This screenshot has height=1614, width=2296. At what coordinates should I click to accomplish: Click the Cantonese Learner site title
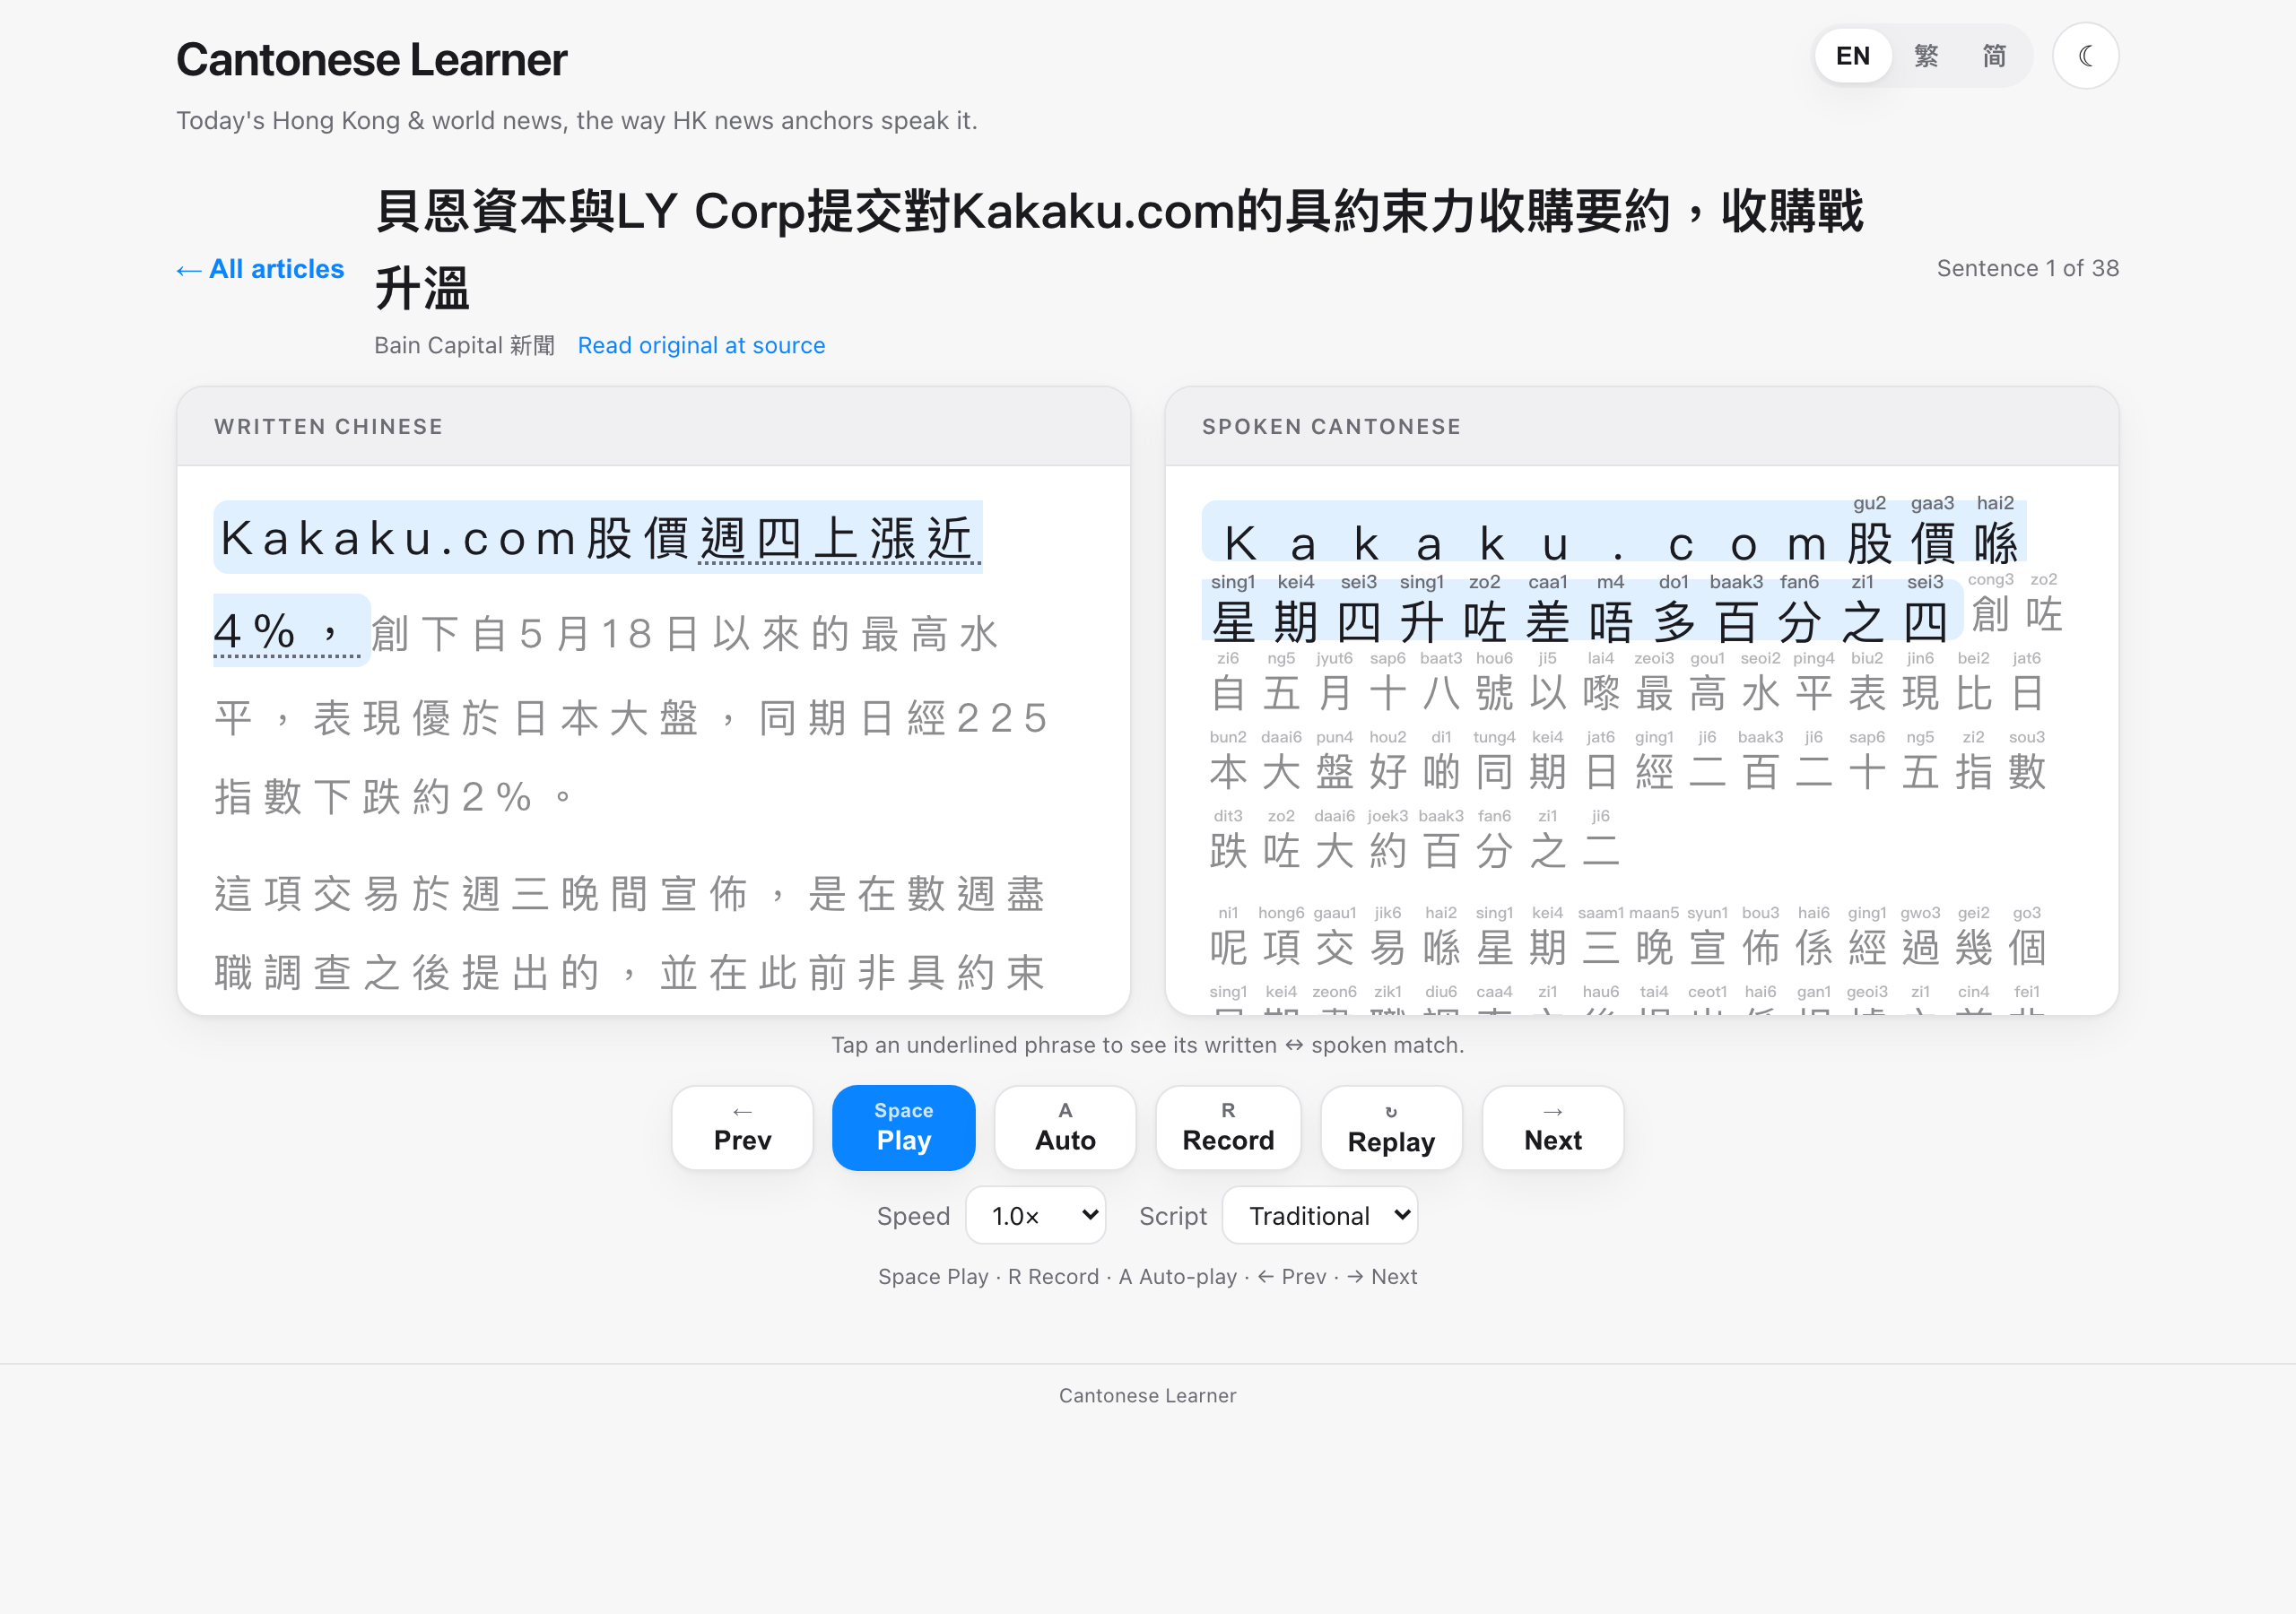371,60
